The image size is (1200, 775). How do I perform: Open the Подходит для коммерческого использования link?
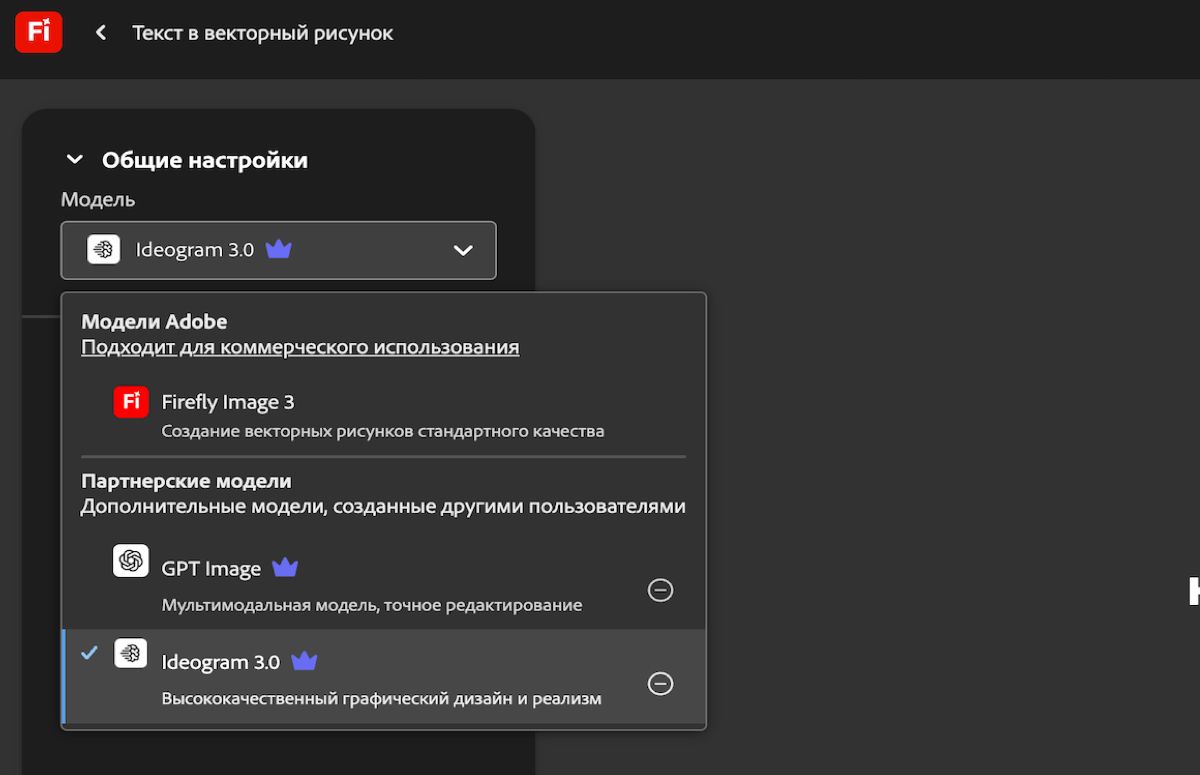coord(300,348)
